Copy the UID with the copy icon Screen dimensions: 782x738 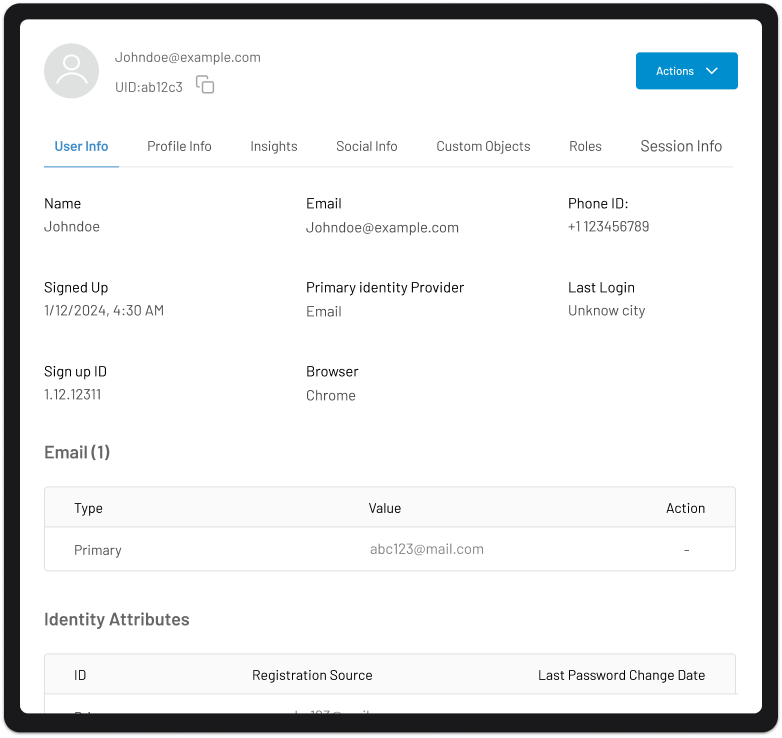[205, 85]
